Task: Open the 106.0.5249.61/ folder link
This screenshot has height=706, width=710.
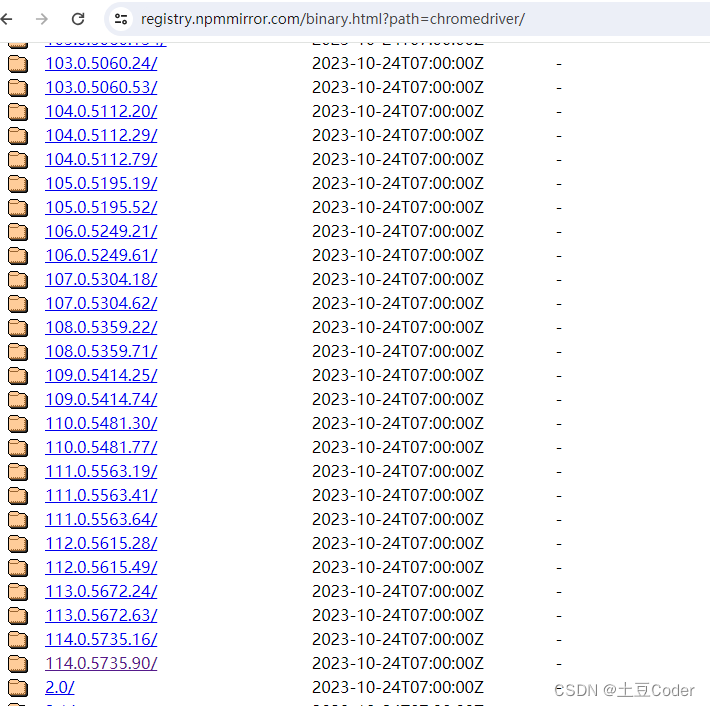Action: [x=101, y=255]
